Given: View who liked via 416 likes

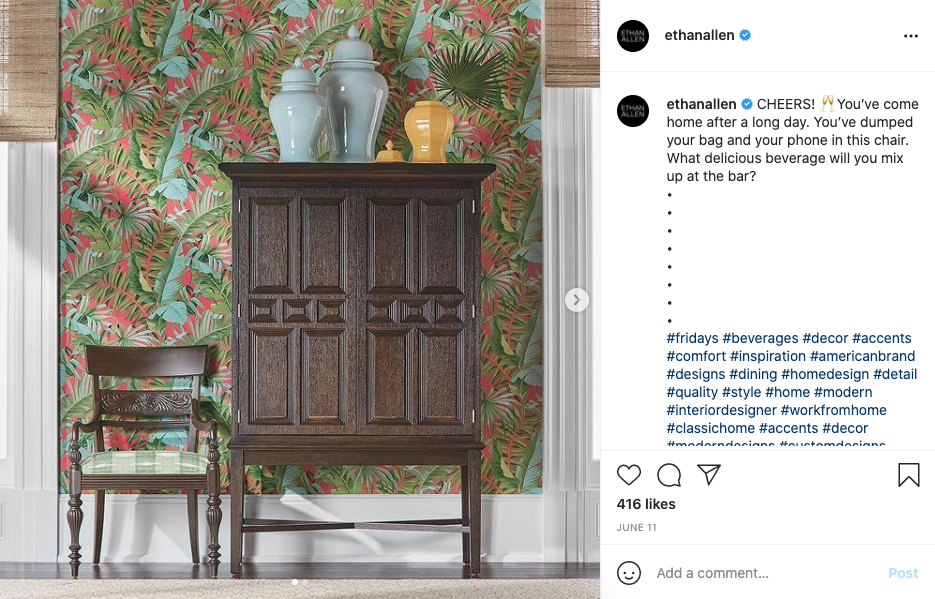Looking at the screenshot, I should click(x=646, y=504).
